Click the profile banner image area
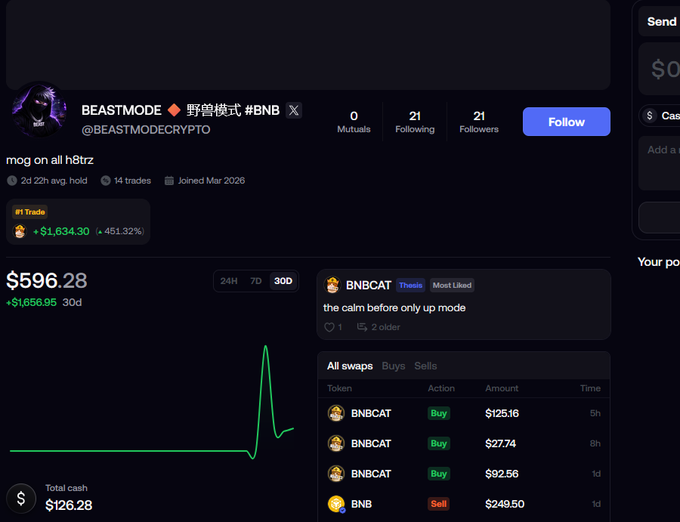This screenshot has width=680, height=522. (308, 45)
